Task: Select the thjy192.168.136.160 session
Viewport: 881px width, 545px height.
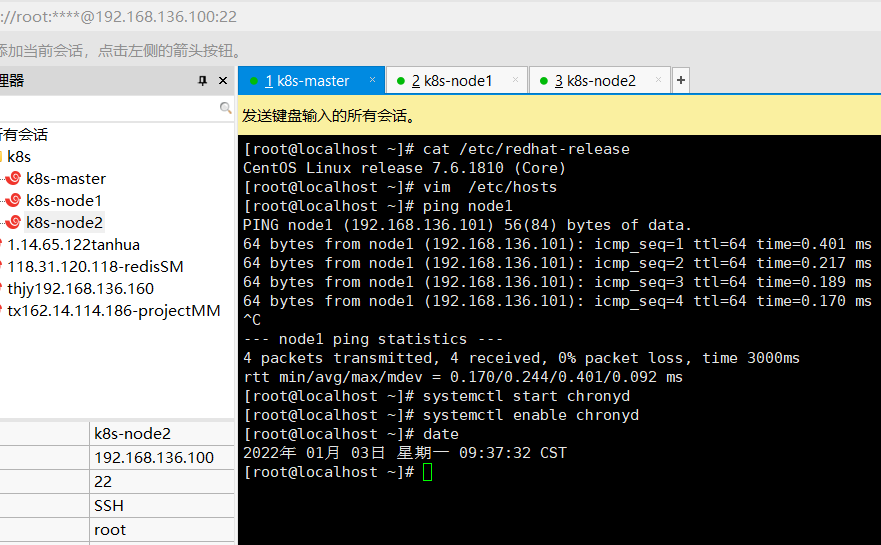Action: tap(80, 288)
